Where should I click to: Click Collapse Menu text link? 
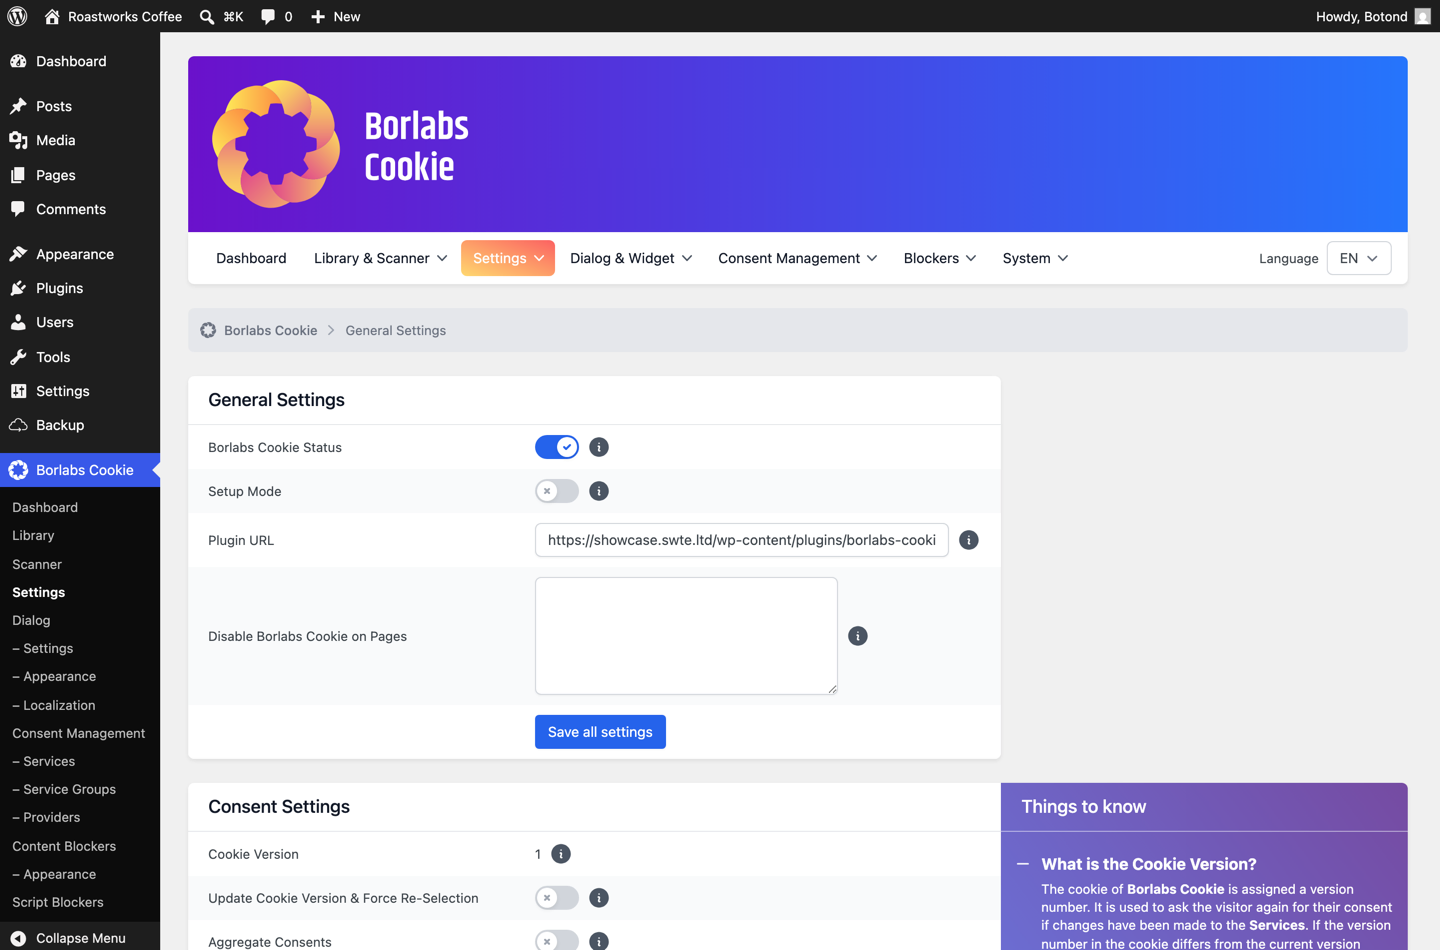(x=81, y=938)
